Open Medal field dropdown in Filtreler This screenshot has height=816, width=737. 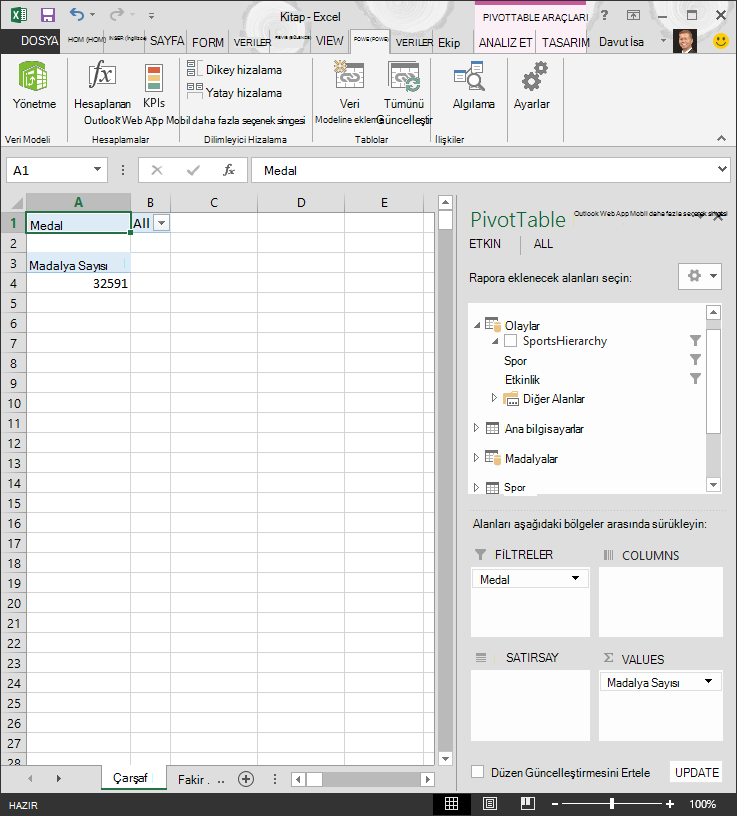pos(575,578)
